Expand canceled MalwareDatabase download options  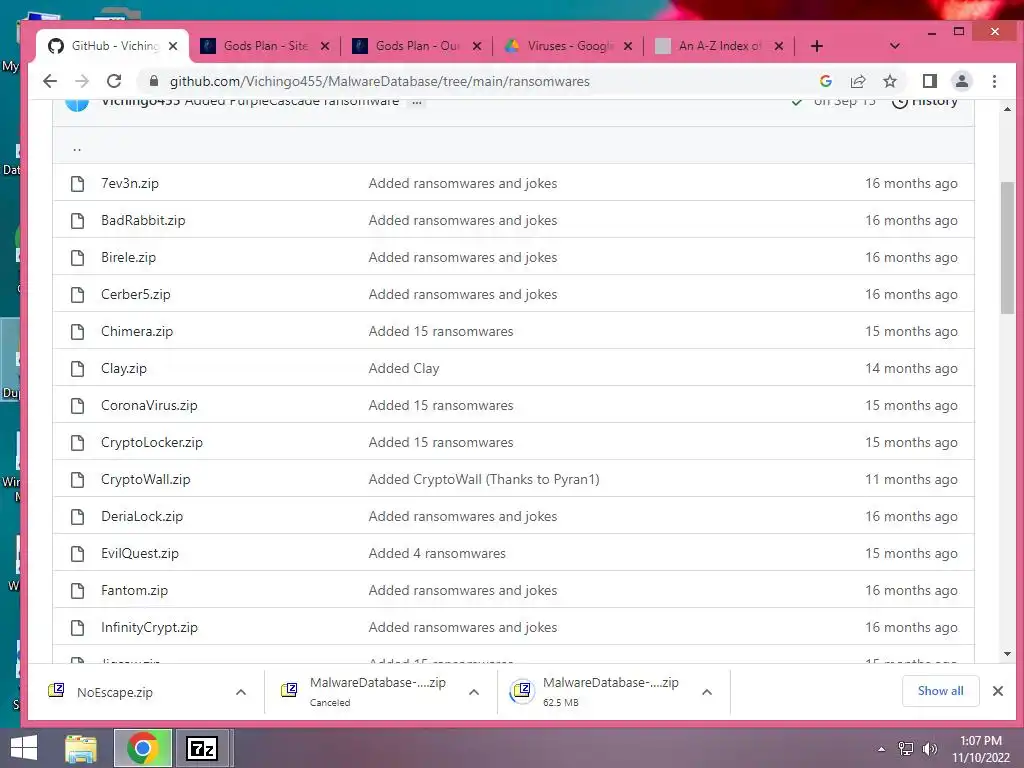tap(474, 692)
